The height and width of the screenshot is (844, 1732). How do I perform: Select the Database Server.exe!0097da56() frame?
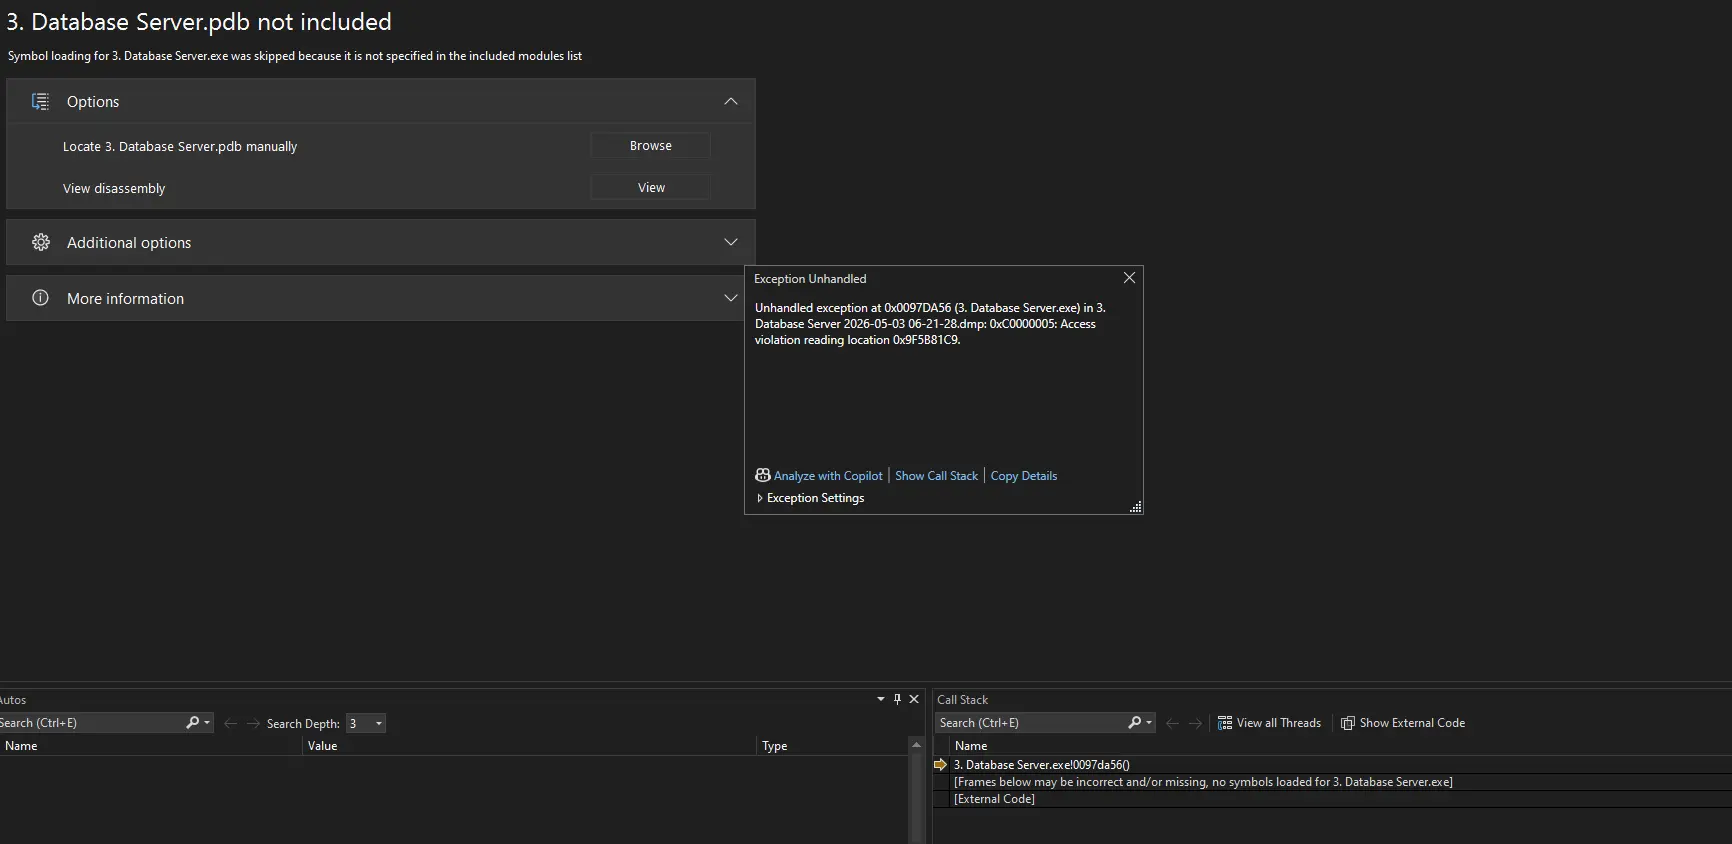click(1041, 765)
